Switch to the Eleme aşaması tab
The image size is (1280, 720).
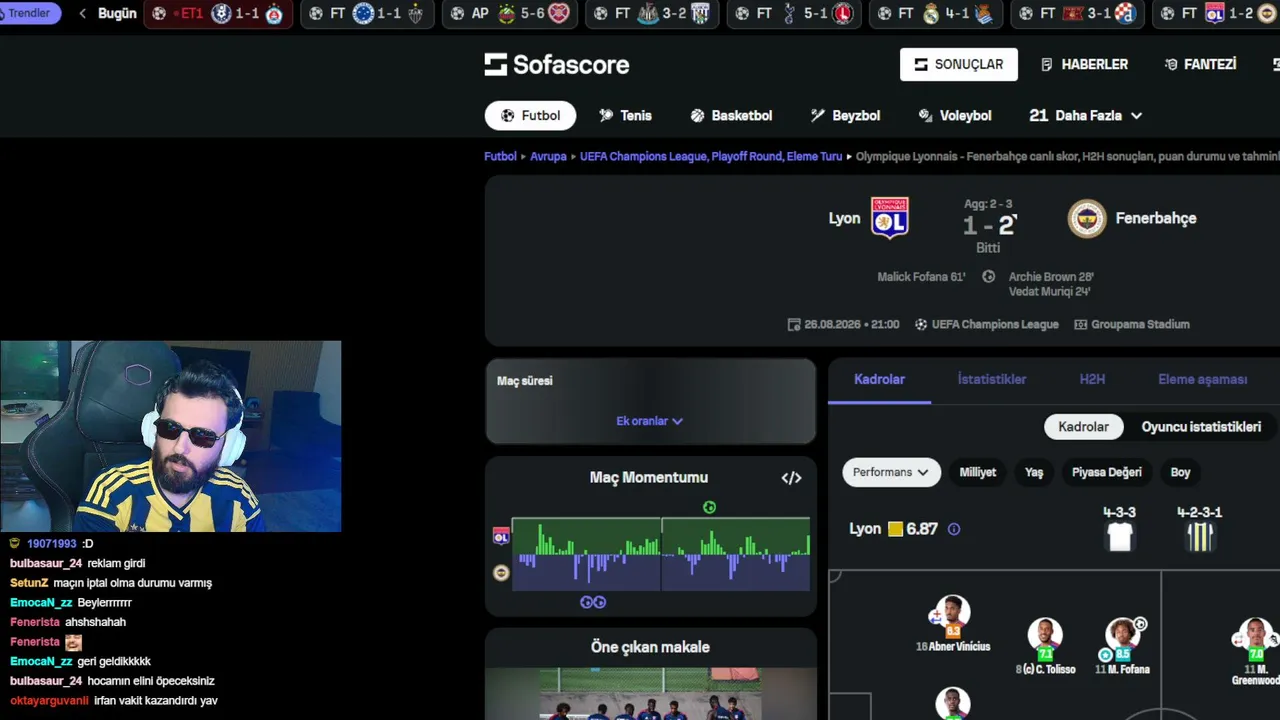pos(1202,380)
